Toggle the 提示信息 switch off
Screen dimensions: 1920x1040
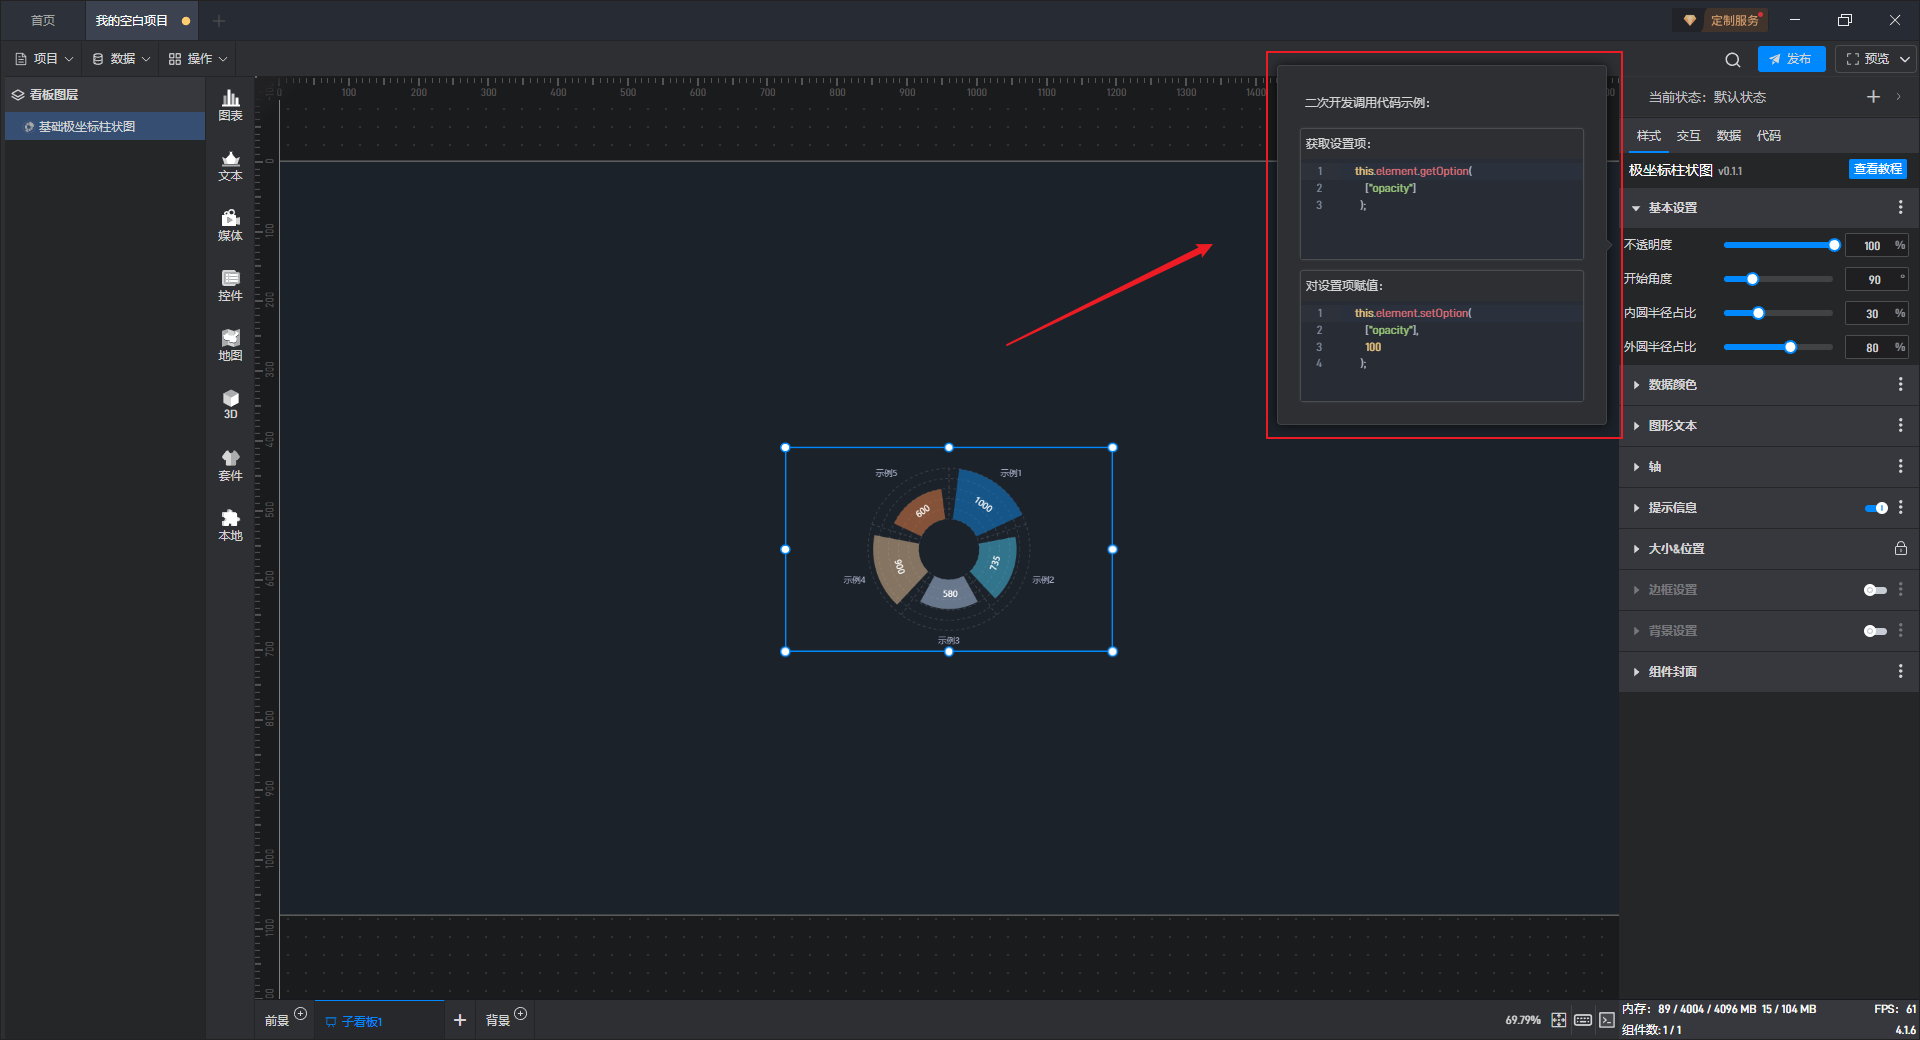(1876, 508)
